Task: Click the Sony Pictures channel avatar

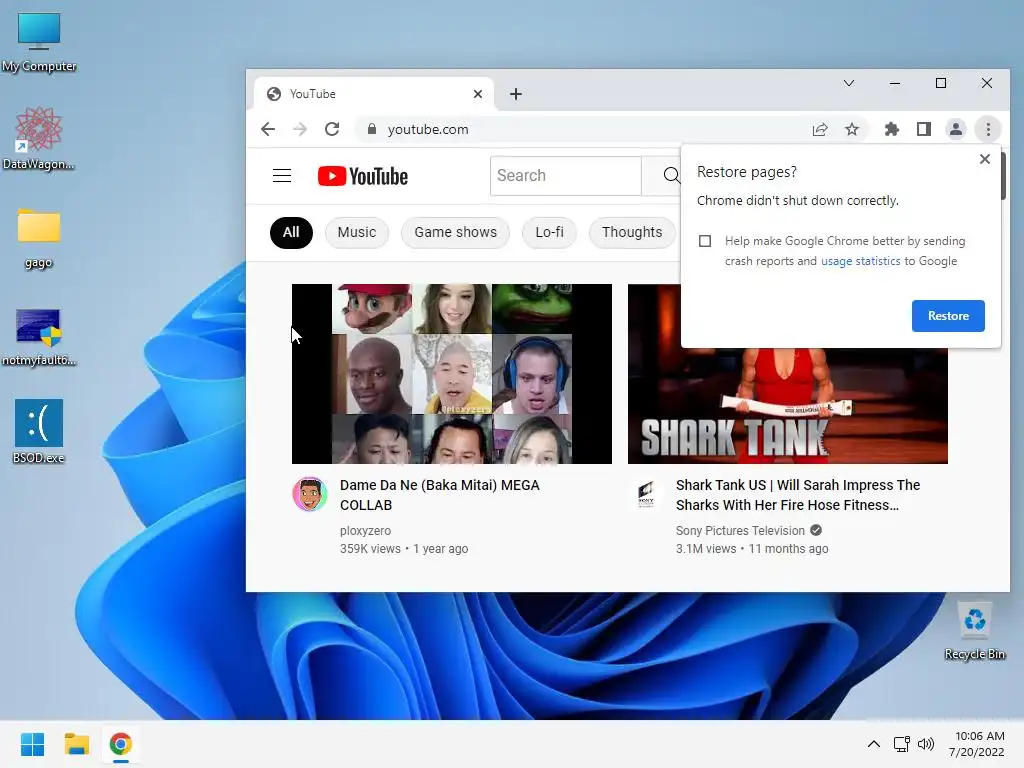Action: 646,494
